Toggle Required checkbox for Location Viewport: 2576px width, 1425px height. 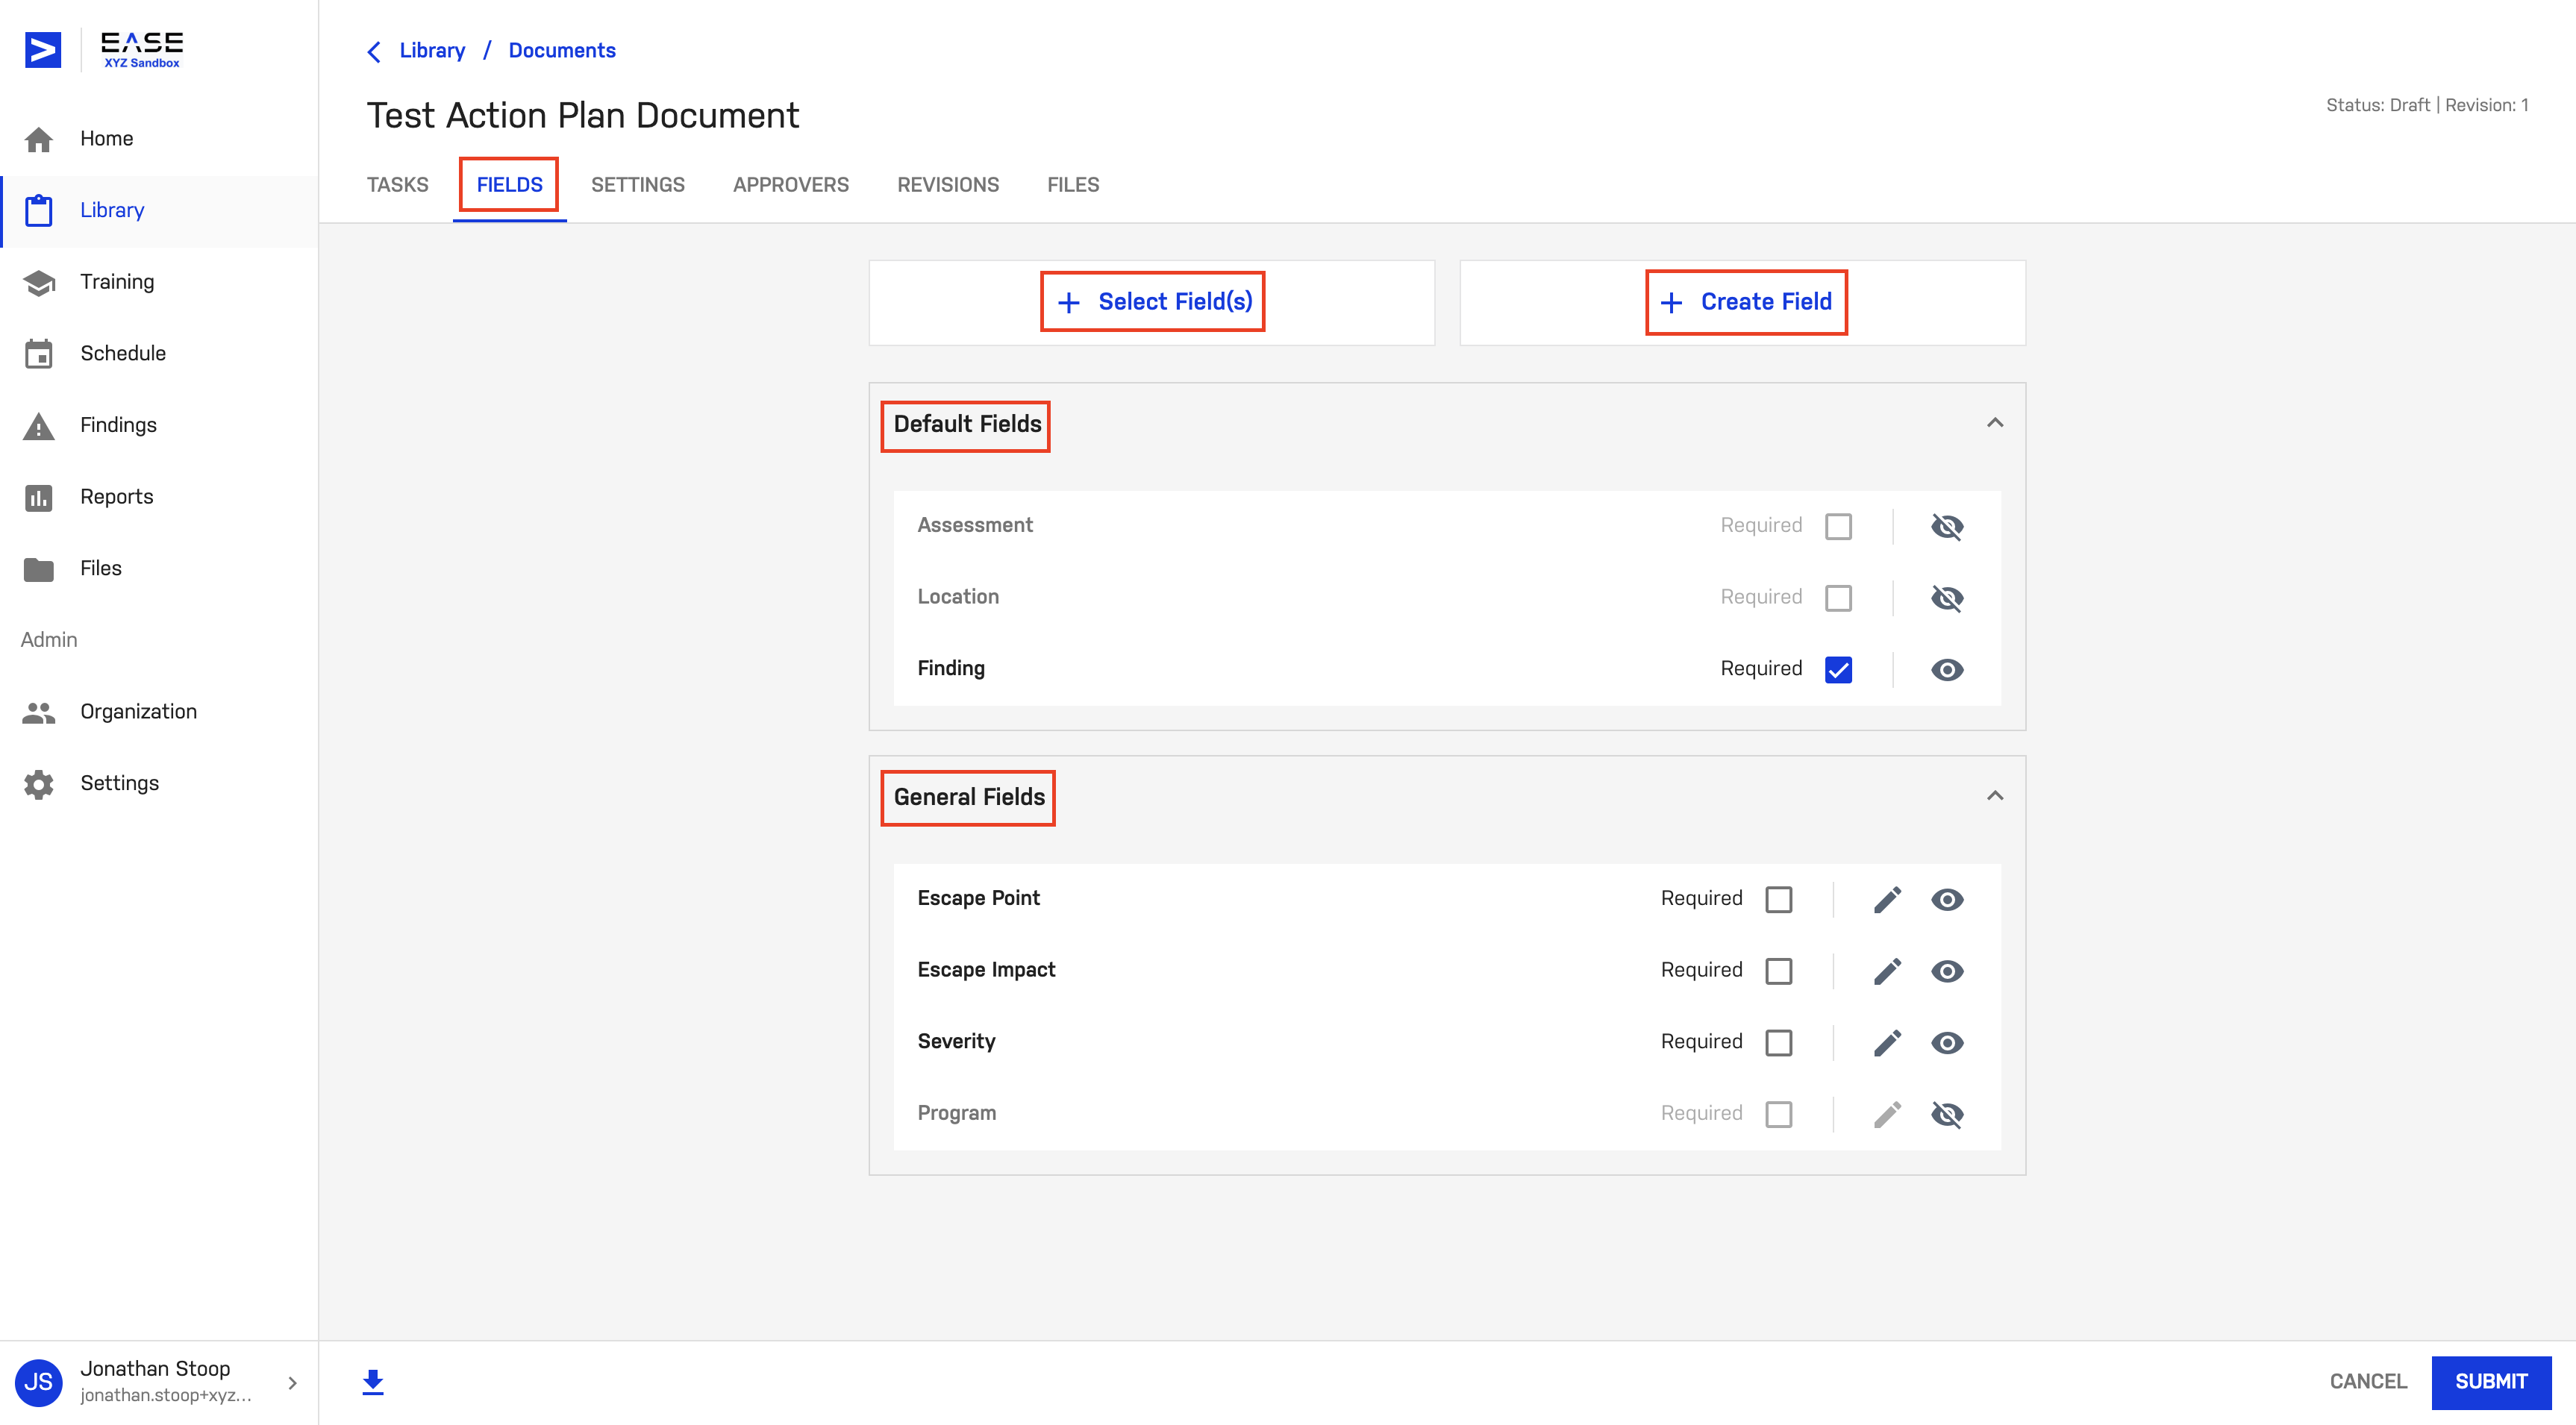pos(1838,598)
